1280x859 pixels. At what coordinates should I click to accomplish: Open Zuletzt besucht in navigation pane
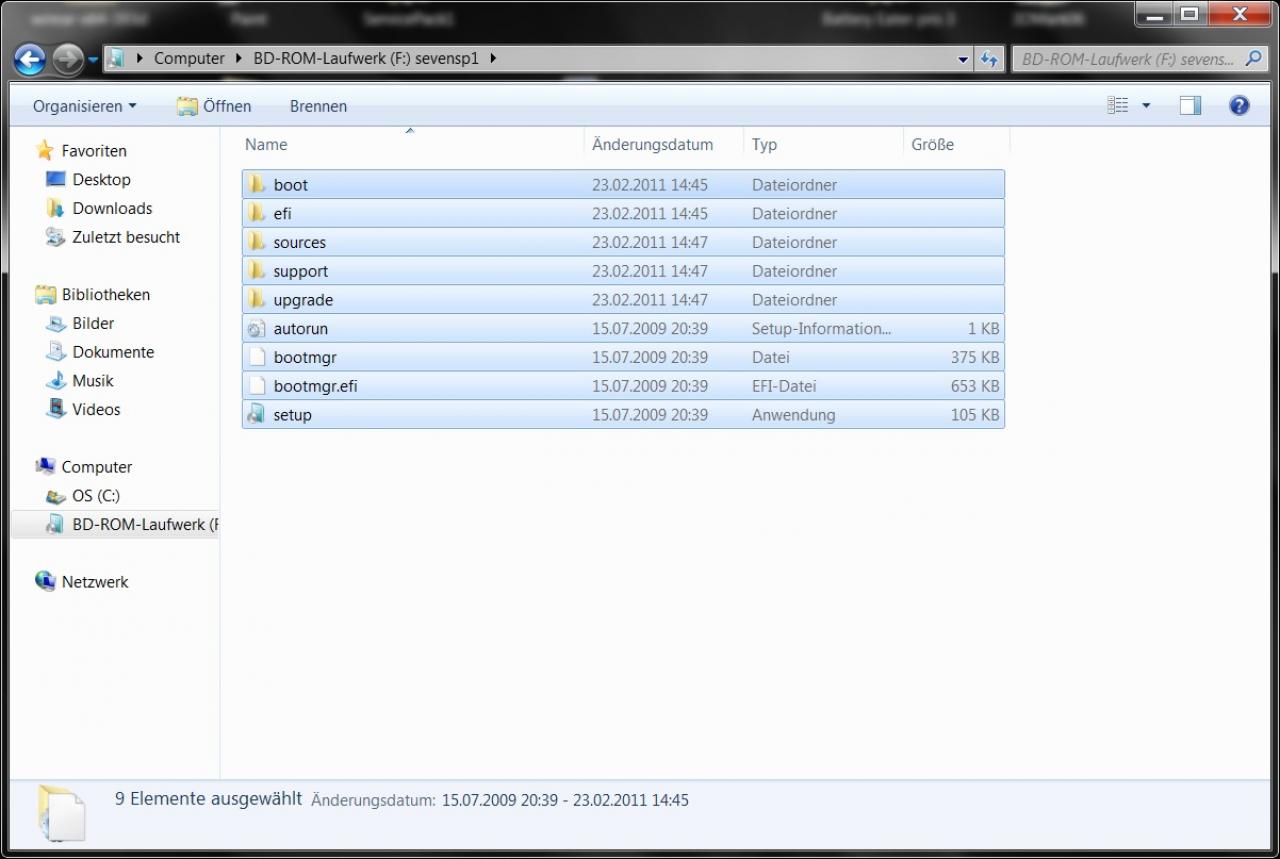click(x=126, y=237)
